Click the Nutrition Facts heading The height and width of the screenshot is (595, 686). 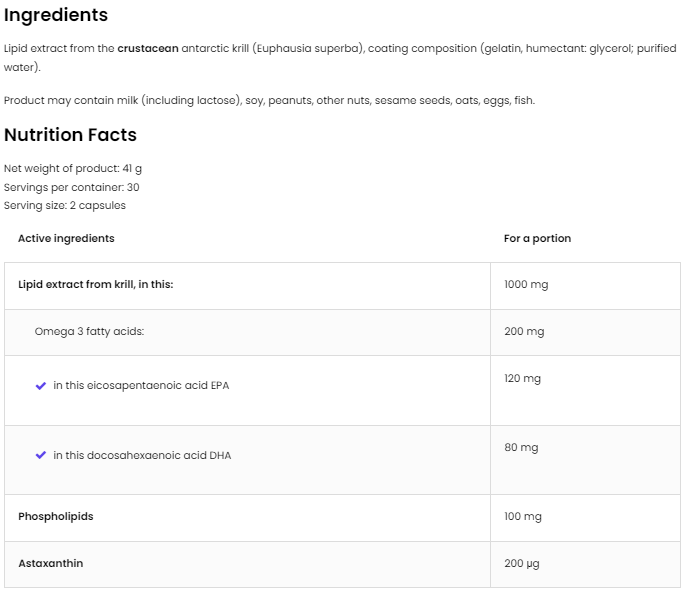(70, 134)
